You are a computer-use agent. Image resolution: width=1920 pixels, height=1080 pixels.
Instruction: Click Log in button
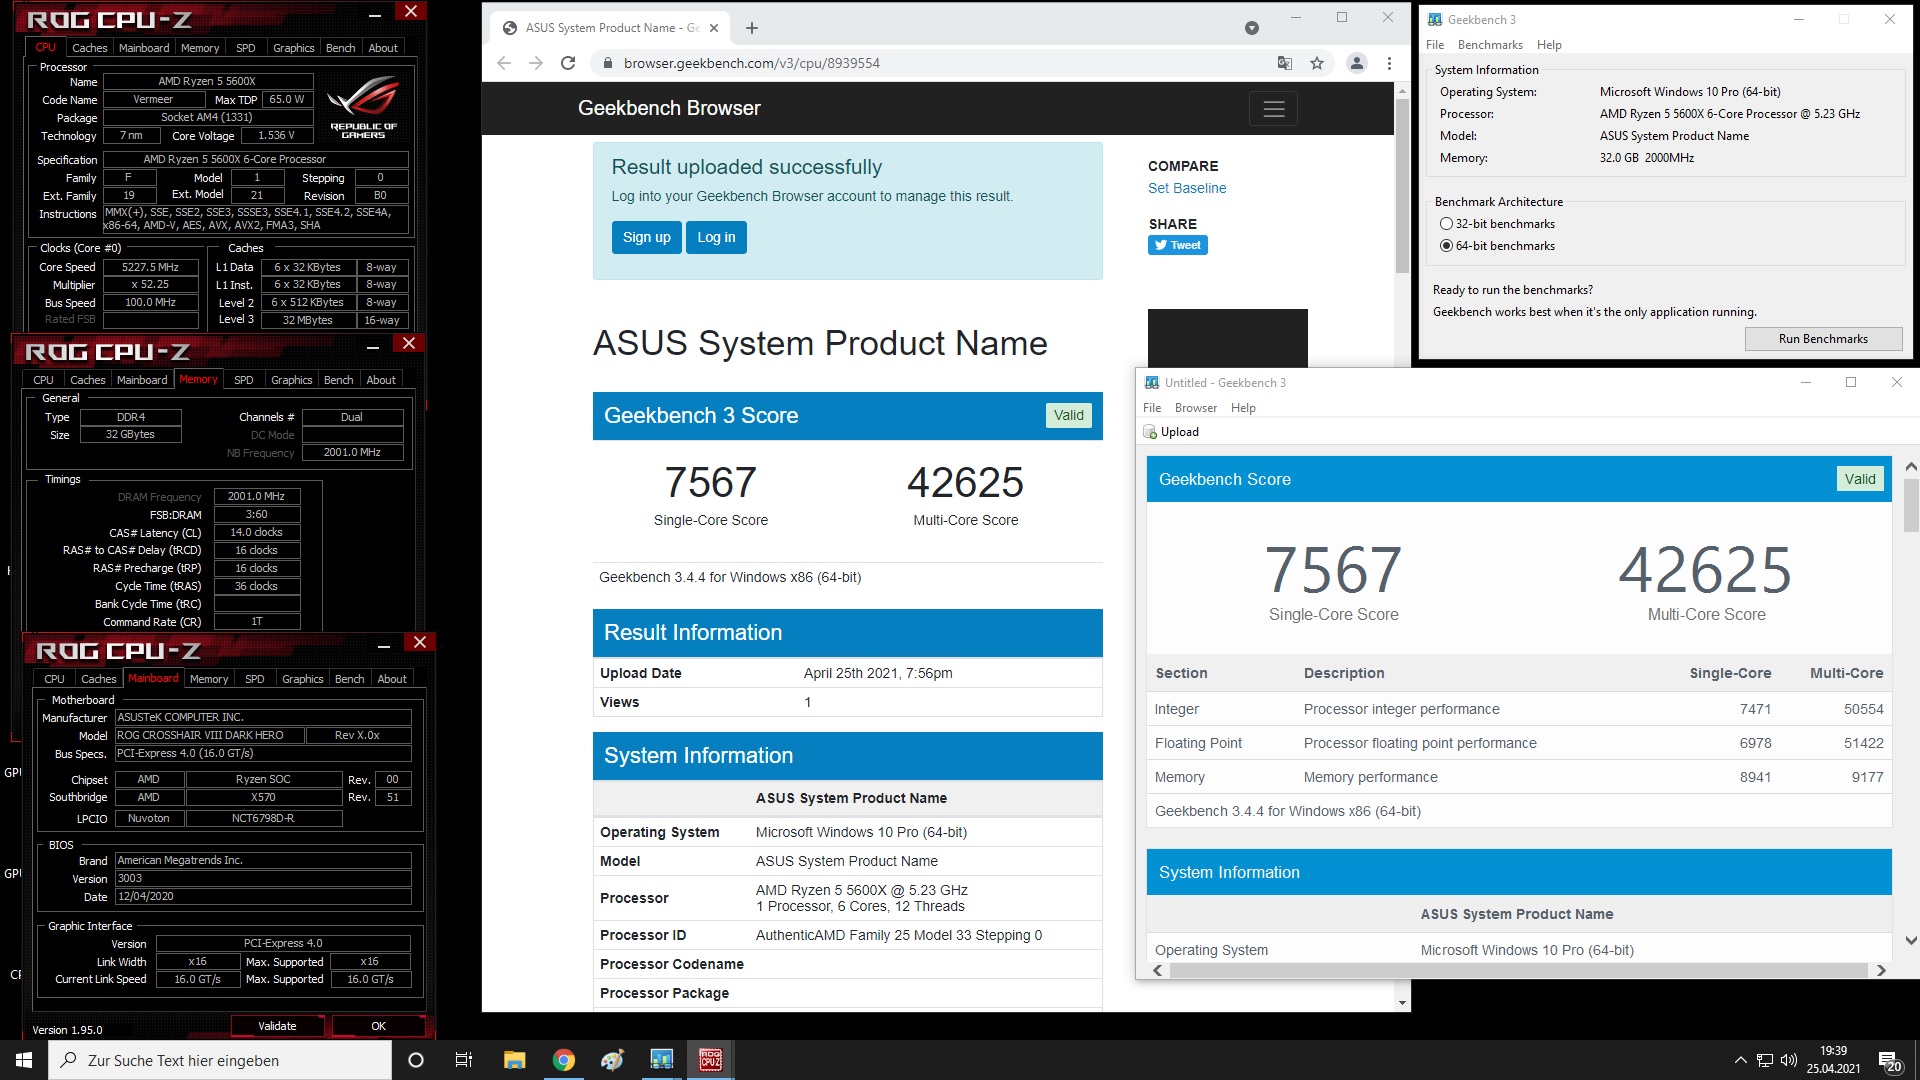tap(716, 238)
